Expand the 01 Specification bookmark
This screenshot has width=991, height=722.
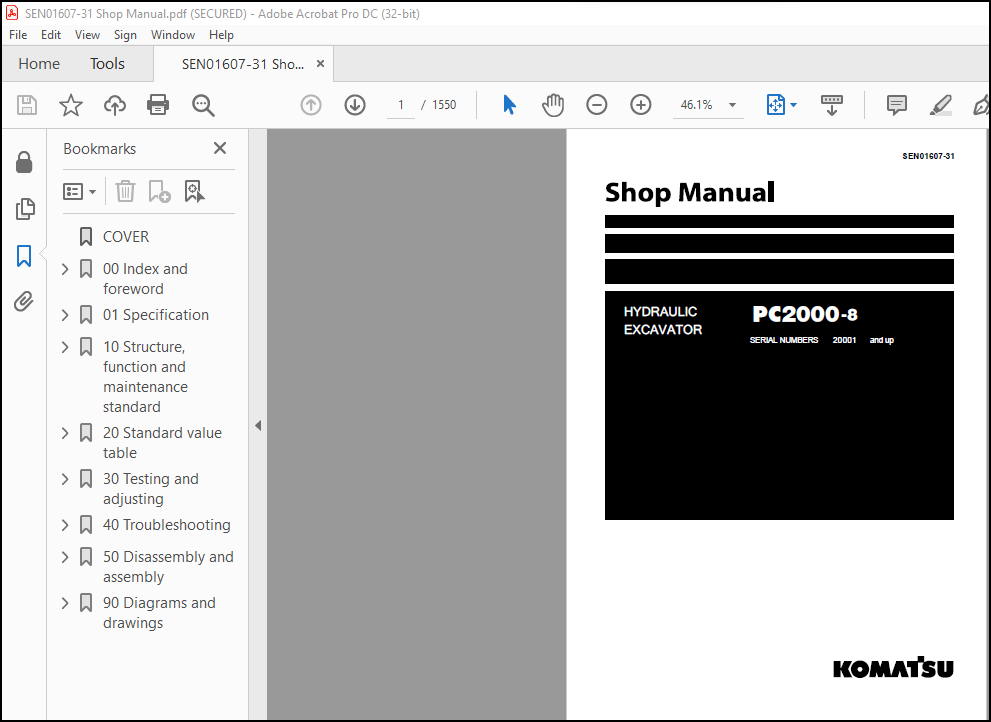coord(65,315)
